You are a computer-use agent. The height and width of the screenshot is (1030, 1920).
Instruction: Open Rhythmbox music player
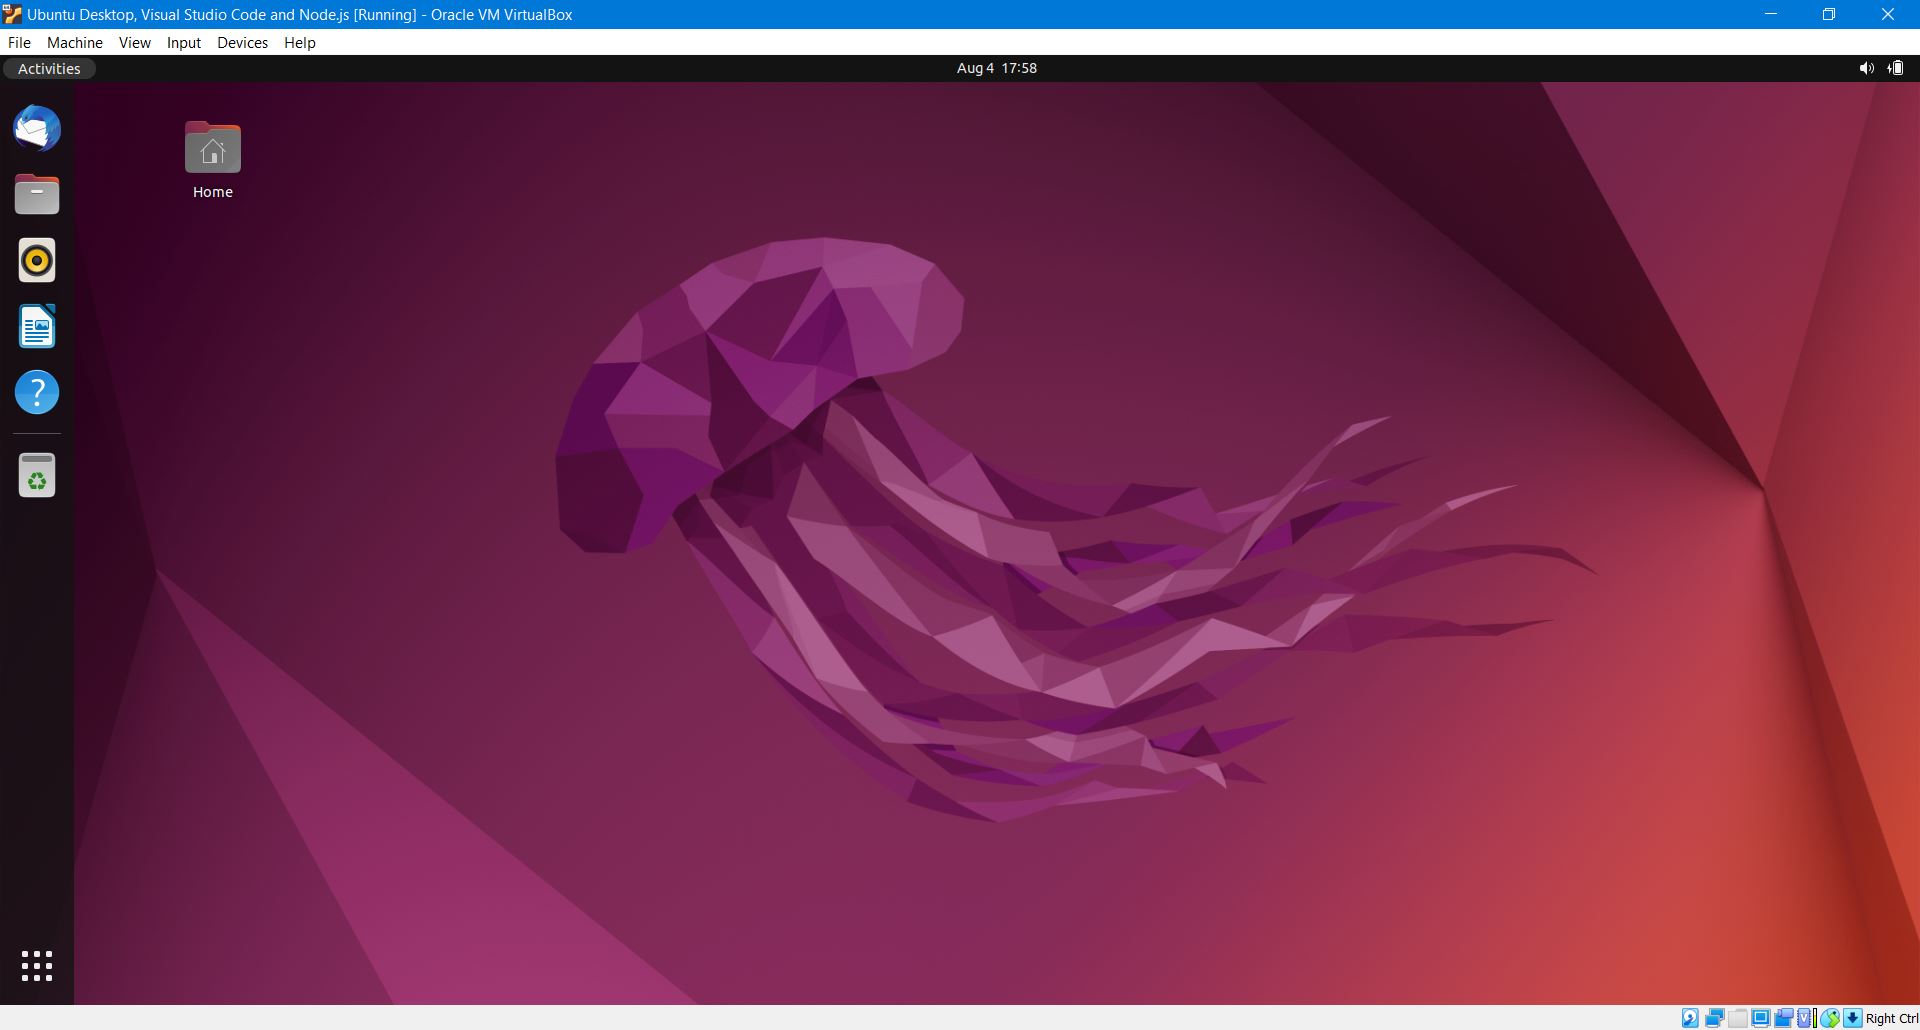[37, 261]
